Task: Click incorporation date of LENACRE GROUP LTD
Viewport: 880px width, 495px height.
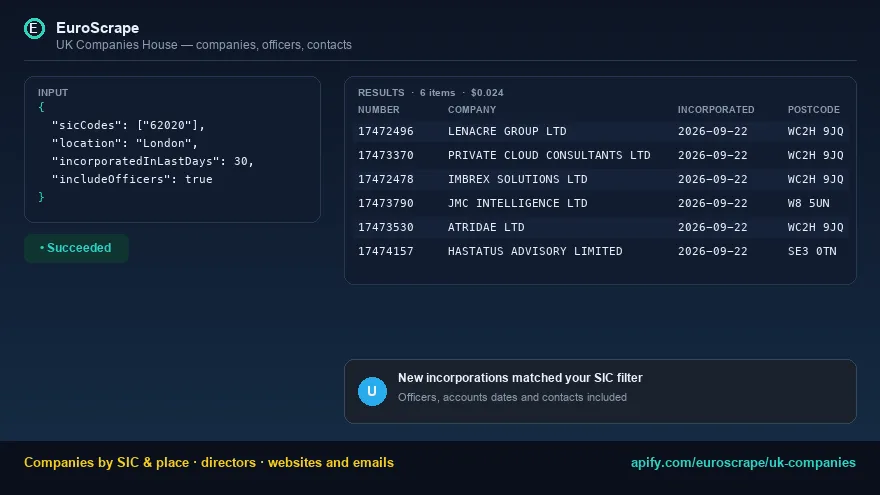Action: (x=712, y=131)
